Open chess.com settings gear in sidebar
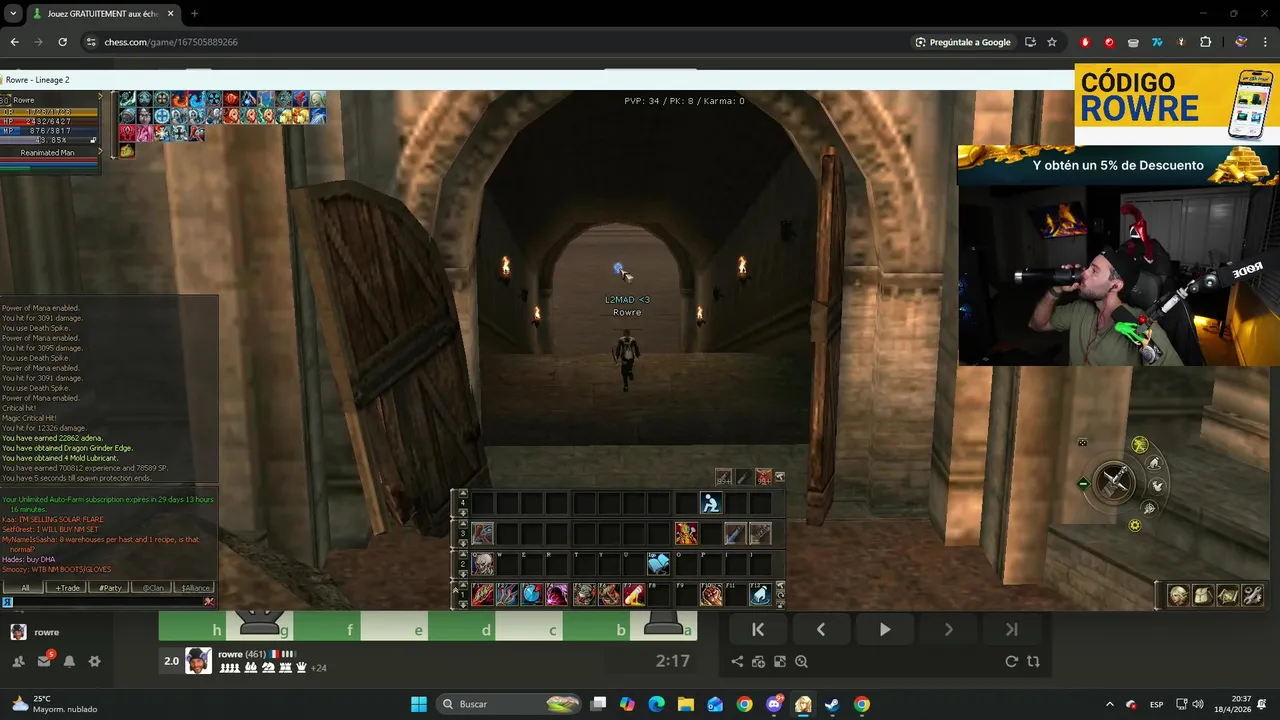 click(95, 661)
